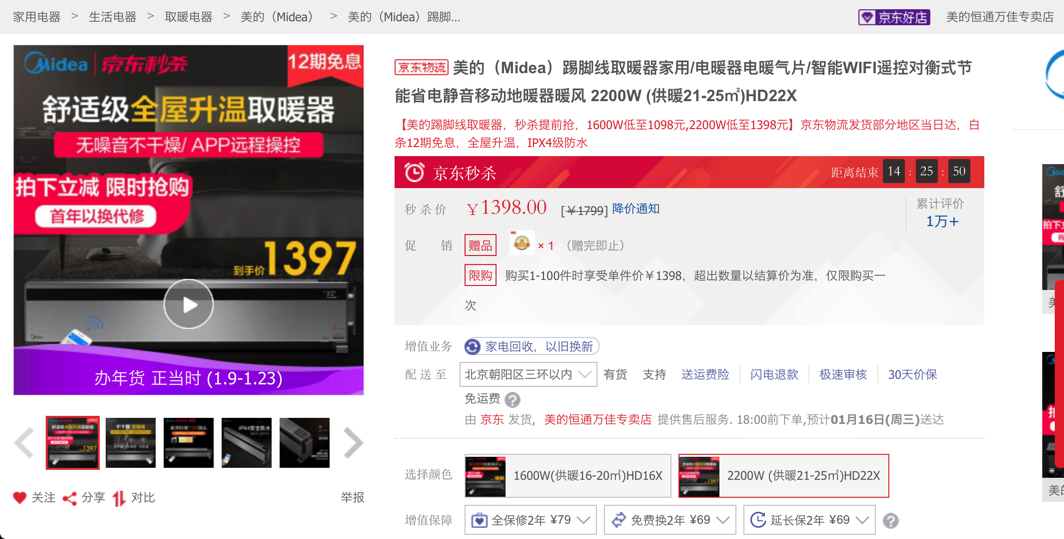Expand 全保修2年 ¥79 warranty dropdown
The image size is (1064, 539).
tap(531, 520)
